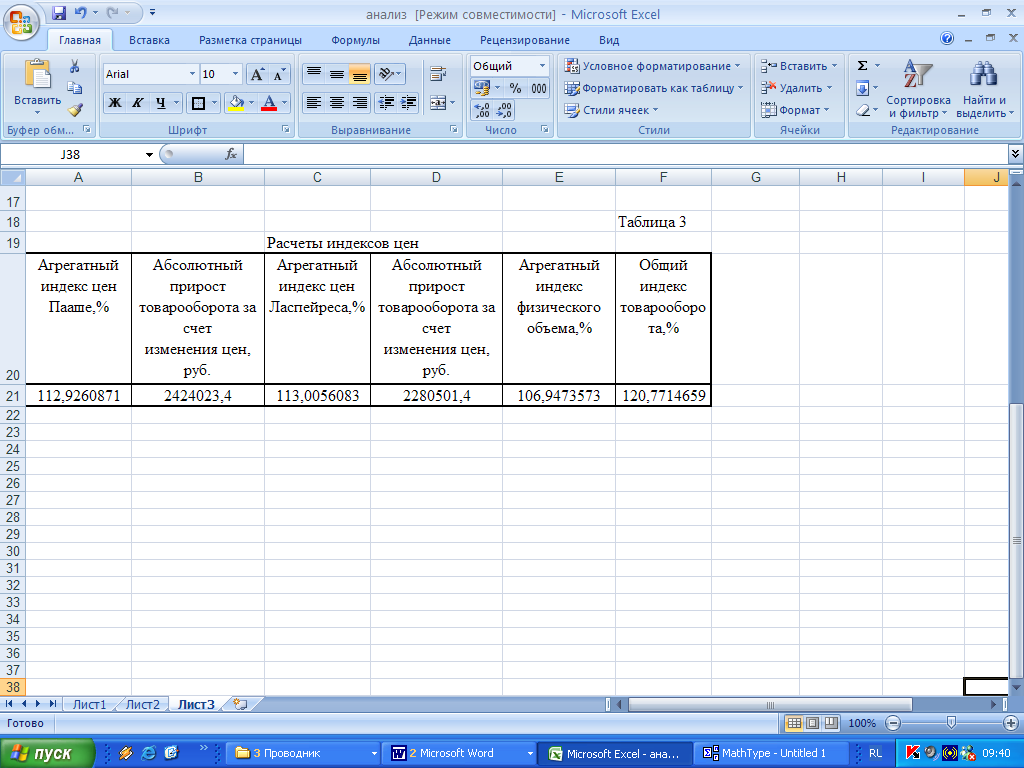Click the yellow fill color swatch
Viewport: 1024px width, 768px height.
(x=236, y=103)
